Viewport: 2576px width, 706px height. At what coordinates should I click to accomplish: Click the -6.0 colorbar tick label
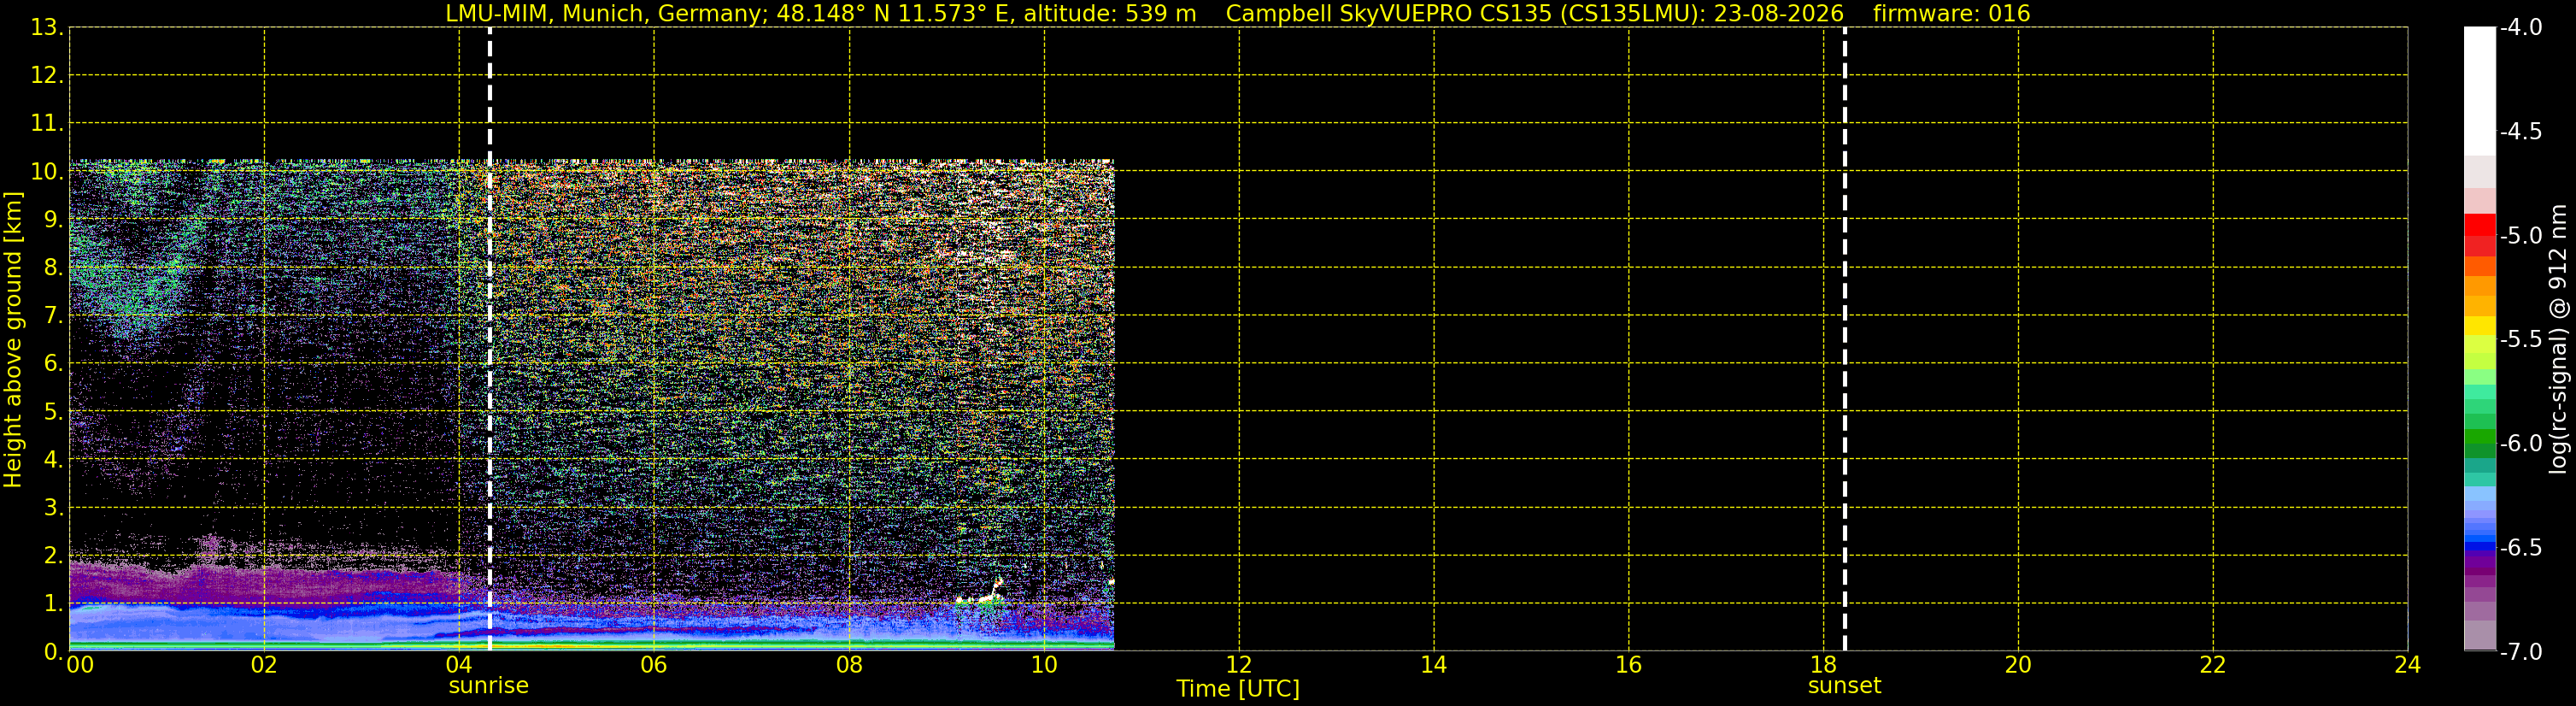pyautogui.click(x=2520, y=444)
